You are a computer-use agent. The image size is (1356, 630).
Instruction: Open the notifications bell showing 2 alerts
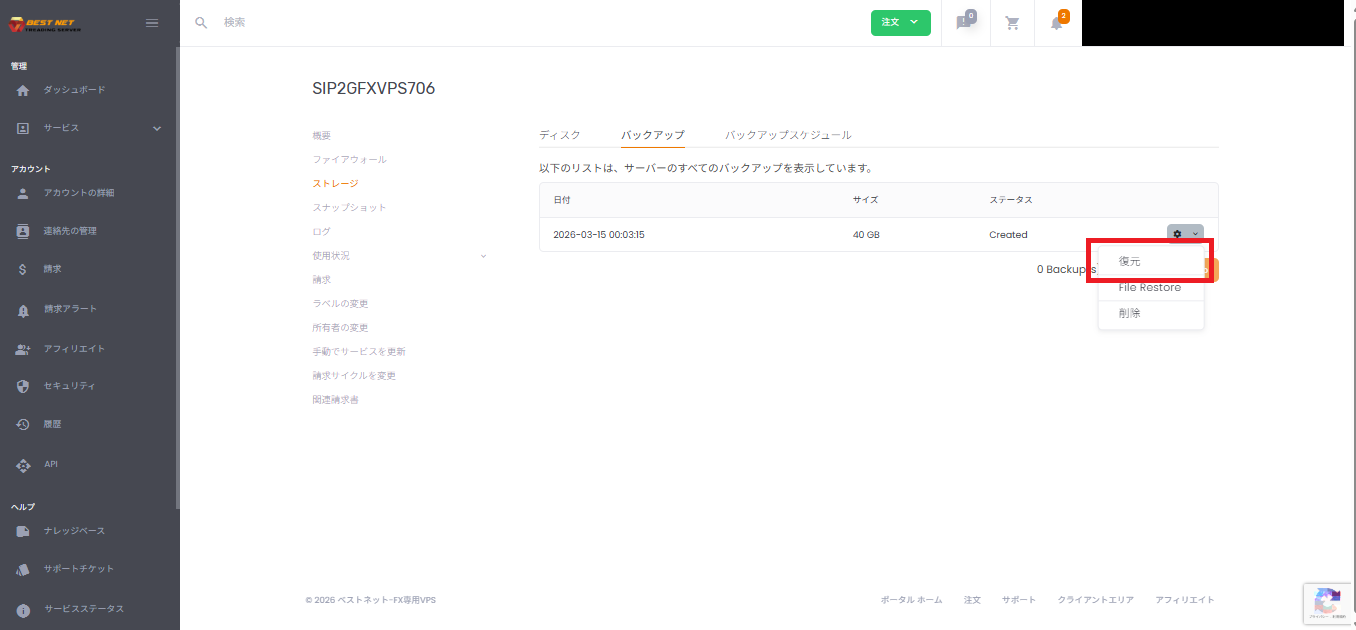(1056, 22)
